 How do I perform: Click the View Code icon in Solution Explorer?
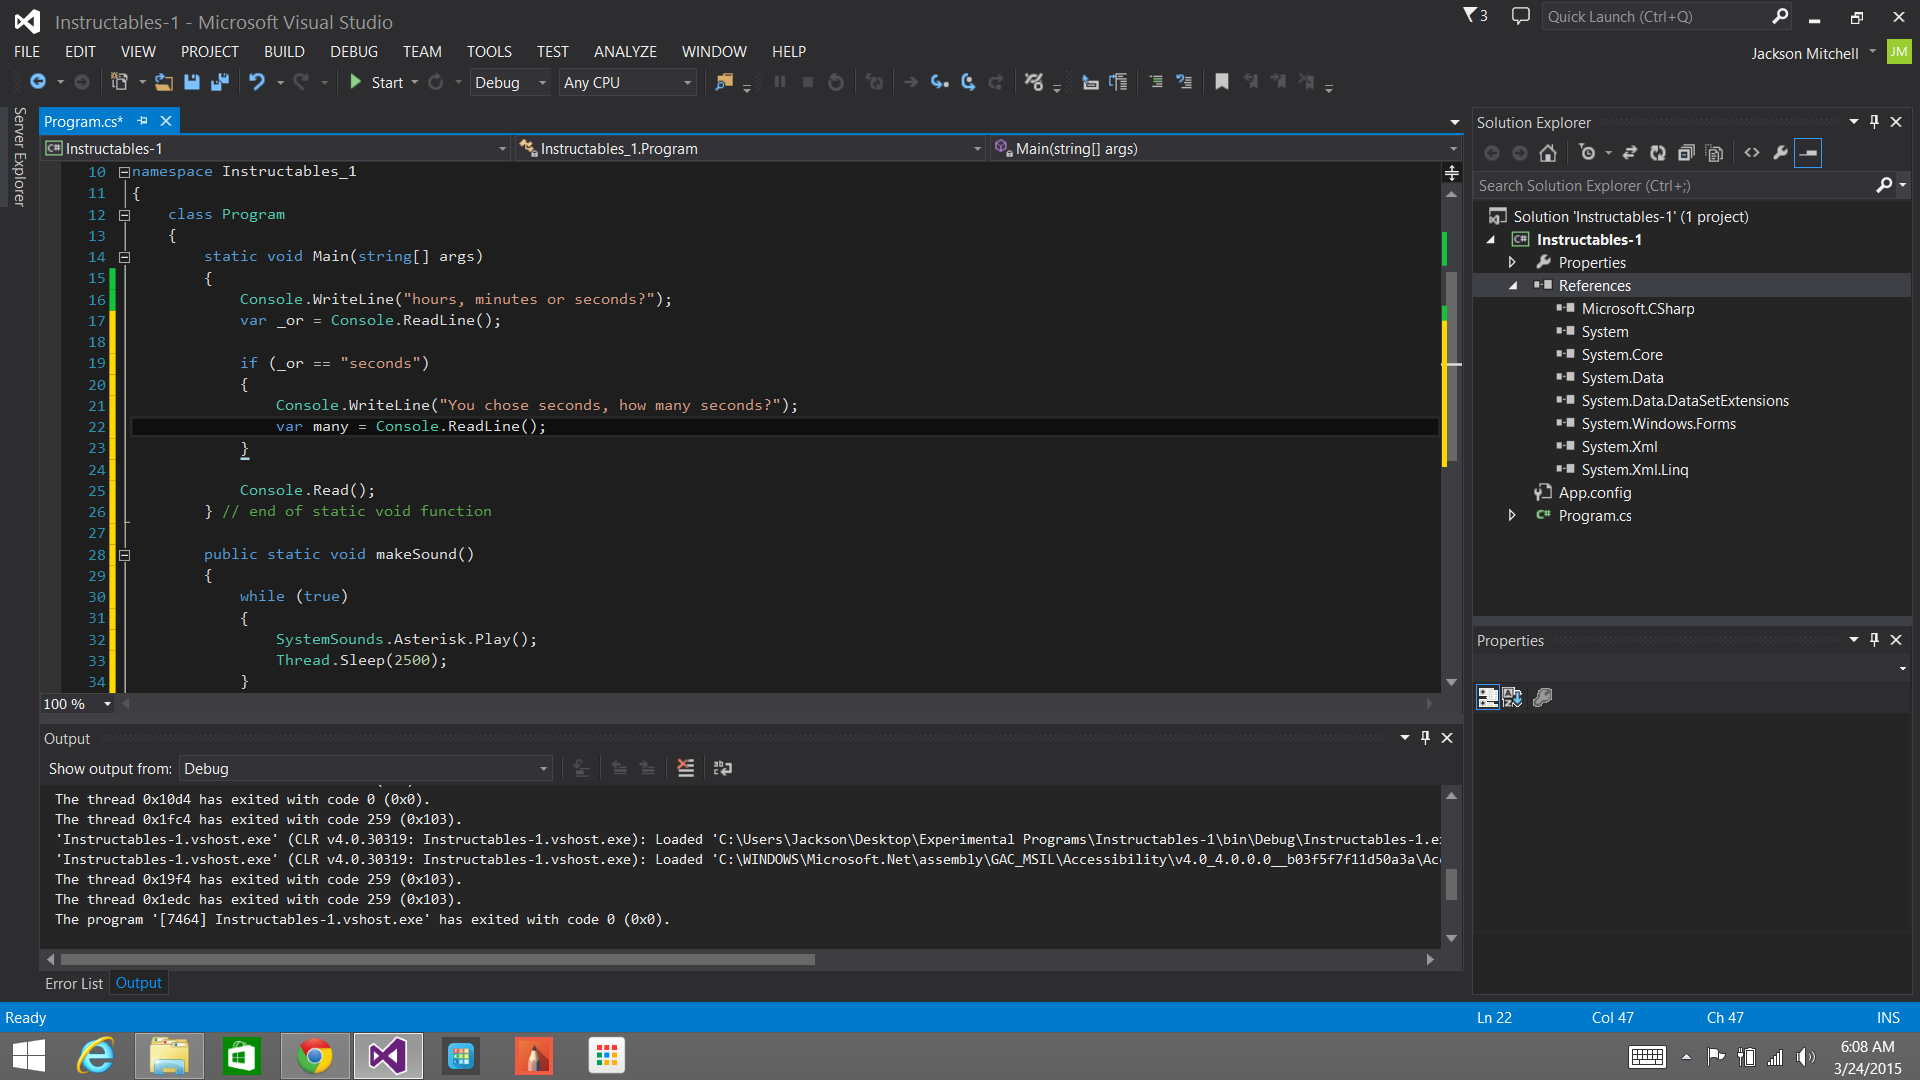click(x=1752, y=153)
